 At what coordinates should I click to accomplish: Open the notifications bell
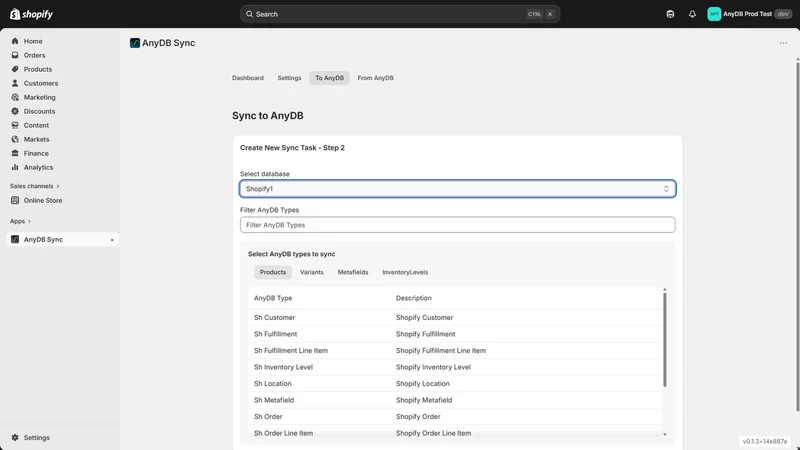tap(692, 14)
